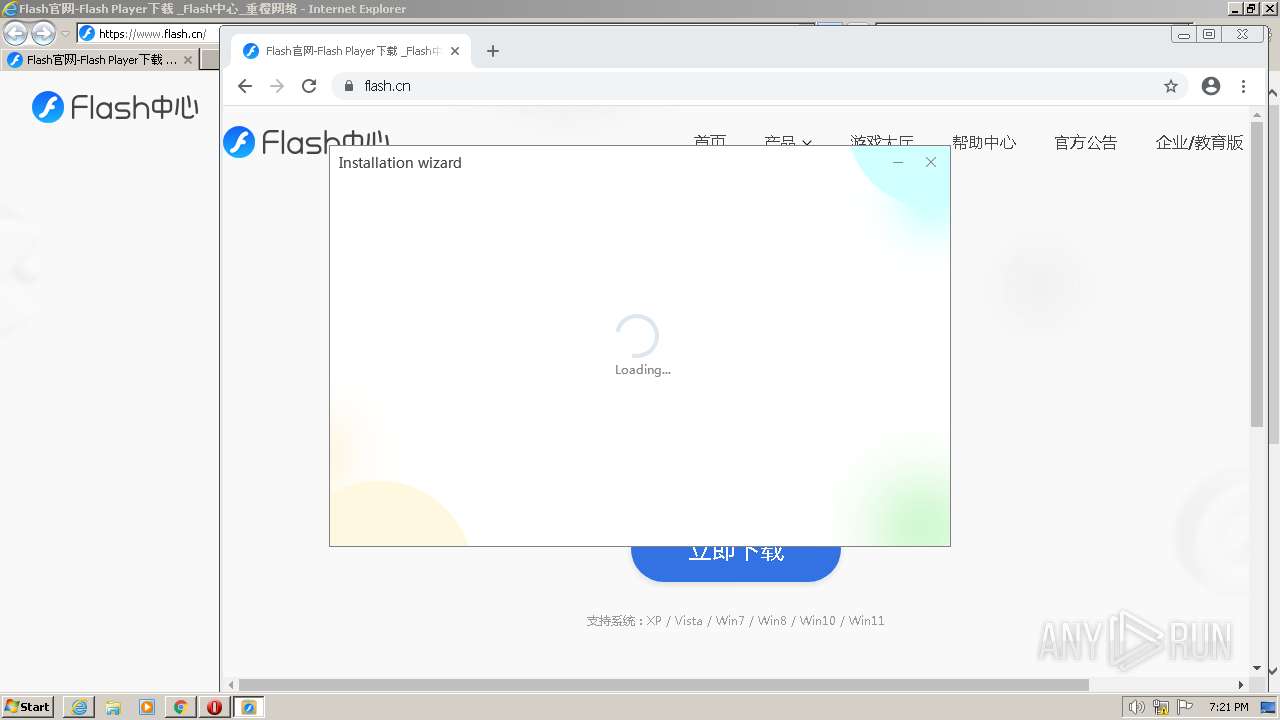This screenshot has height=720, width=1280.
Task: Open Chrome's three-dot menu
Action: 1243,86
